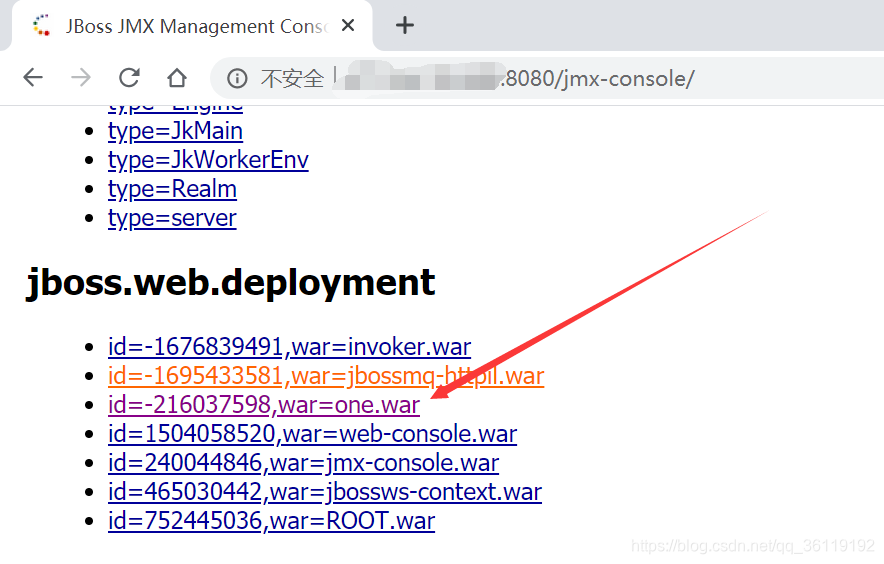Image resolution: width=884 pixels, height=564 pixels.
Task: Open the war=jmx-console.war deployment link
Action: (x=303, y=463)
